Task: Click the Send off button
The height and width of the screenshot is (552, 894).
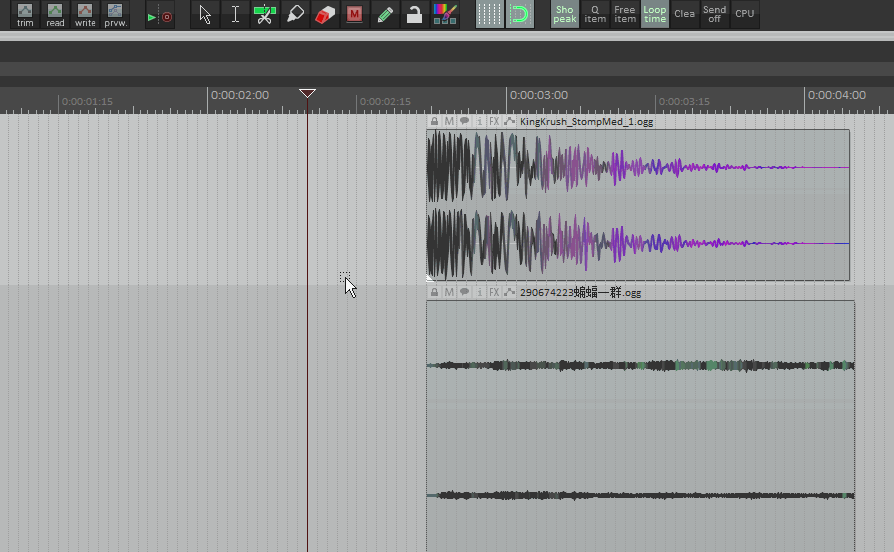Action: pyautogui.click(x=714, y=14)
